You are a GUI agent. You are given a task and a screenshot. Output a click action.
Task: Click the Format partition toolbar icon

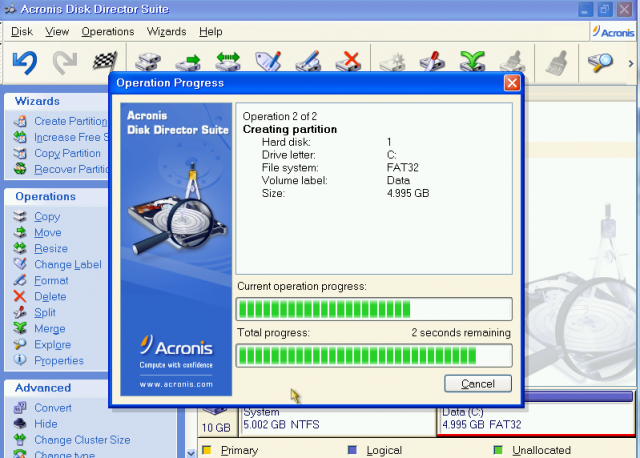(308, 61)
